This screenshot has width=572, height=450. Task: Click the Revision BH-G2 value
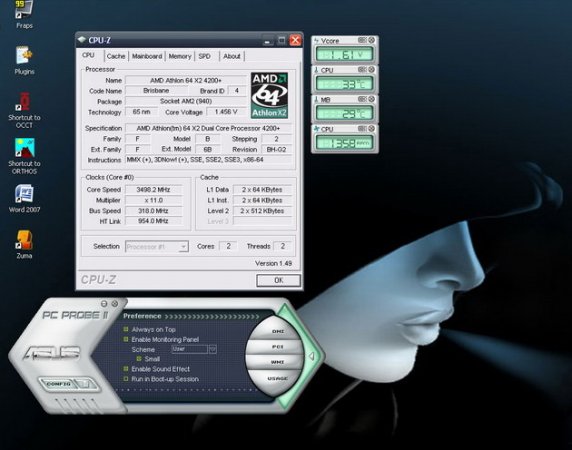pyautogui.click(x=276, y=150)
